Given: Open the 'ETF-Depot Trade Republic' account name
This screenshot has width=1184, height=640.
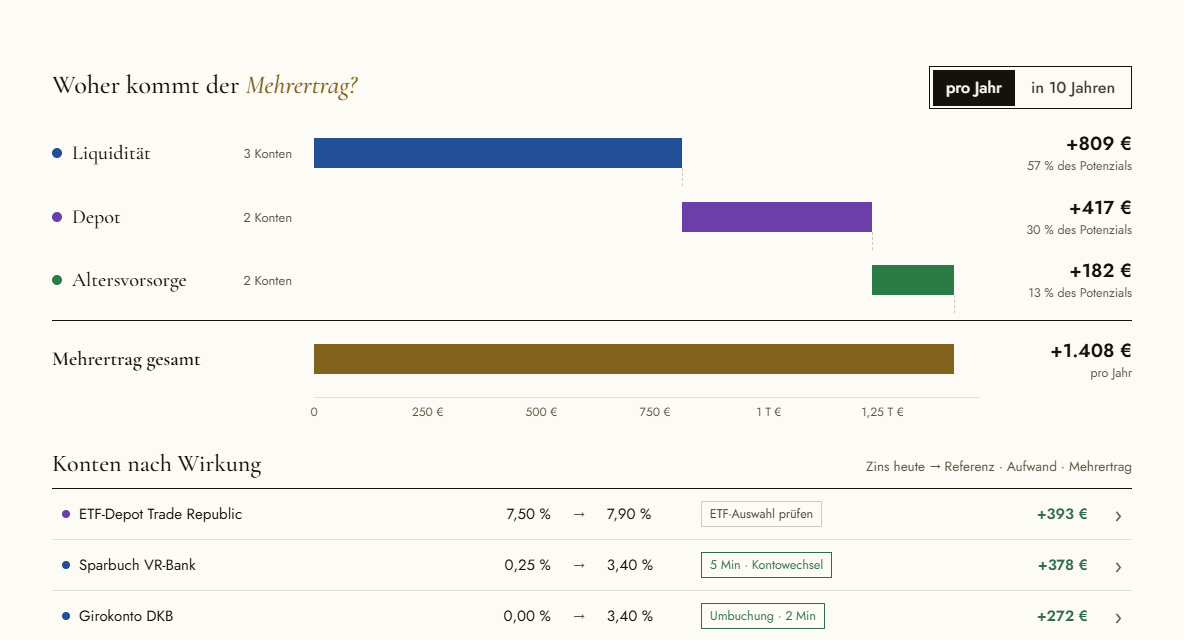Looking at the screenshot, I should pos(160,514).
